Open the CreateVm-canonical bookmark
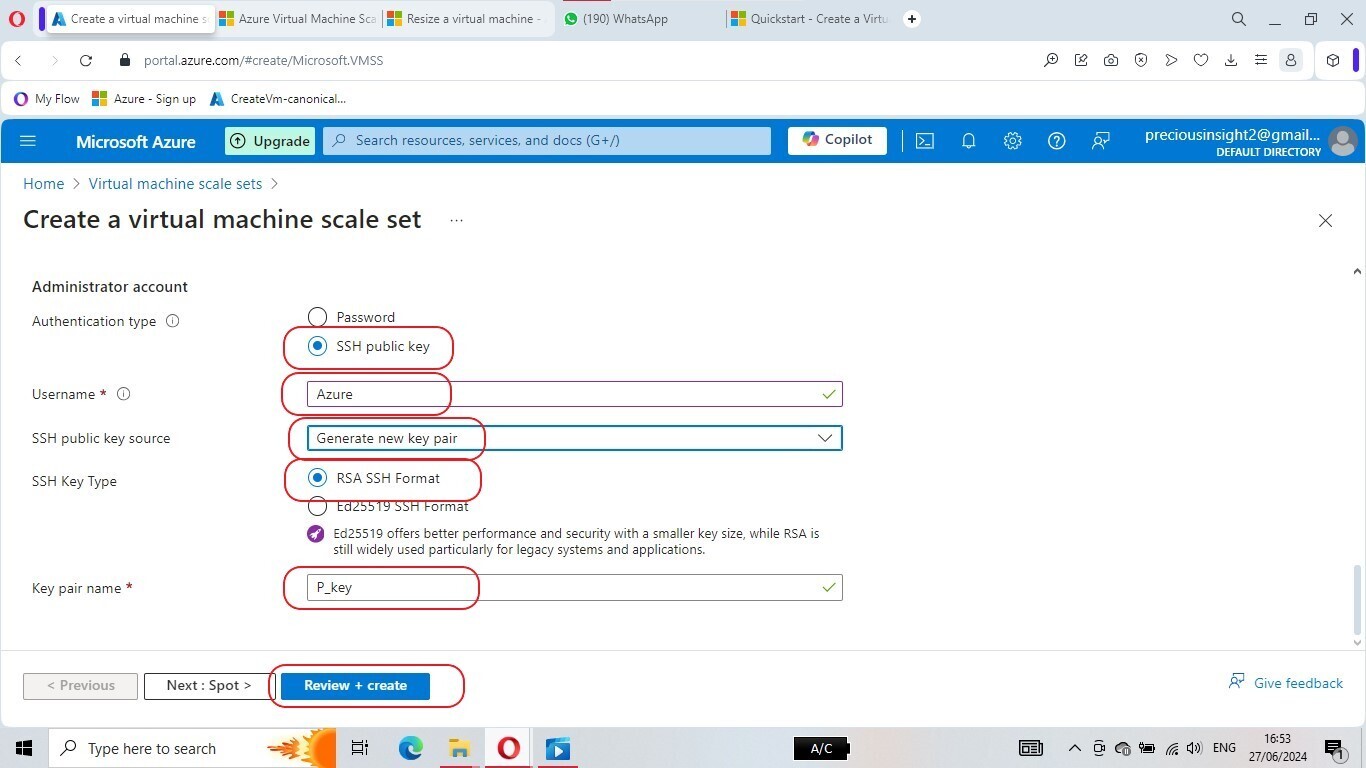 click(x=278, y=99)
